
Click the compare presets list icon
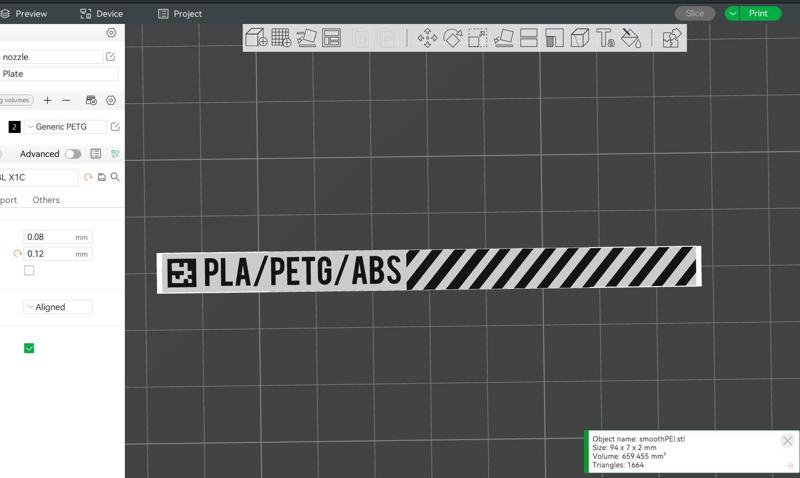coord(95,154)
